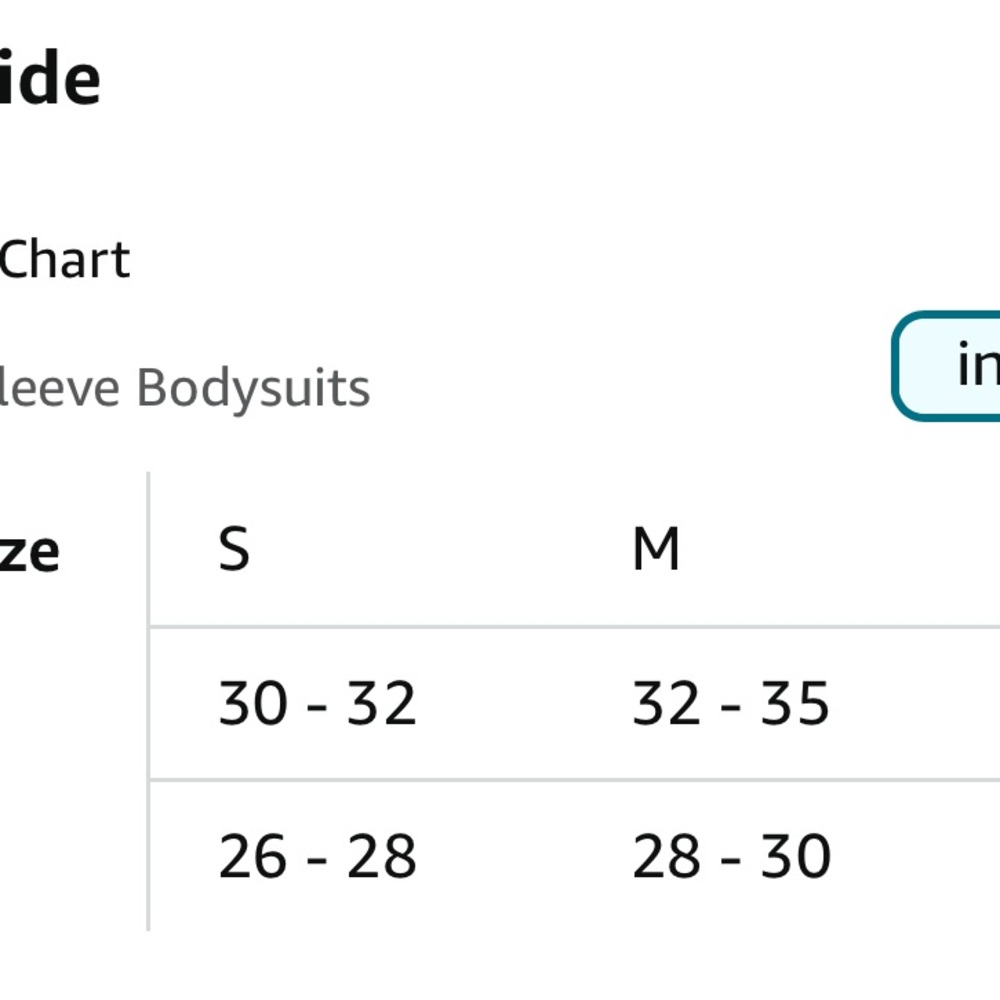Click the M size column header

656,548
